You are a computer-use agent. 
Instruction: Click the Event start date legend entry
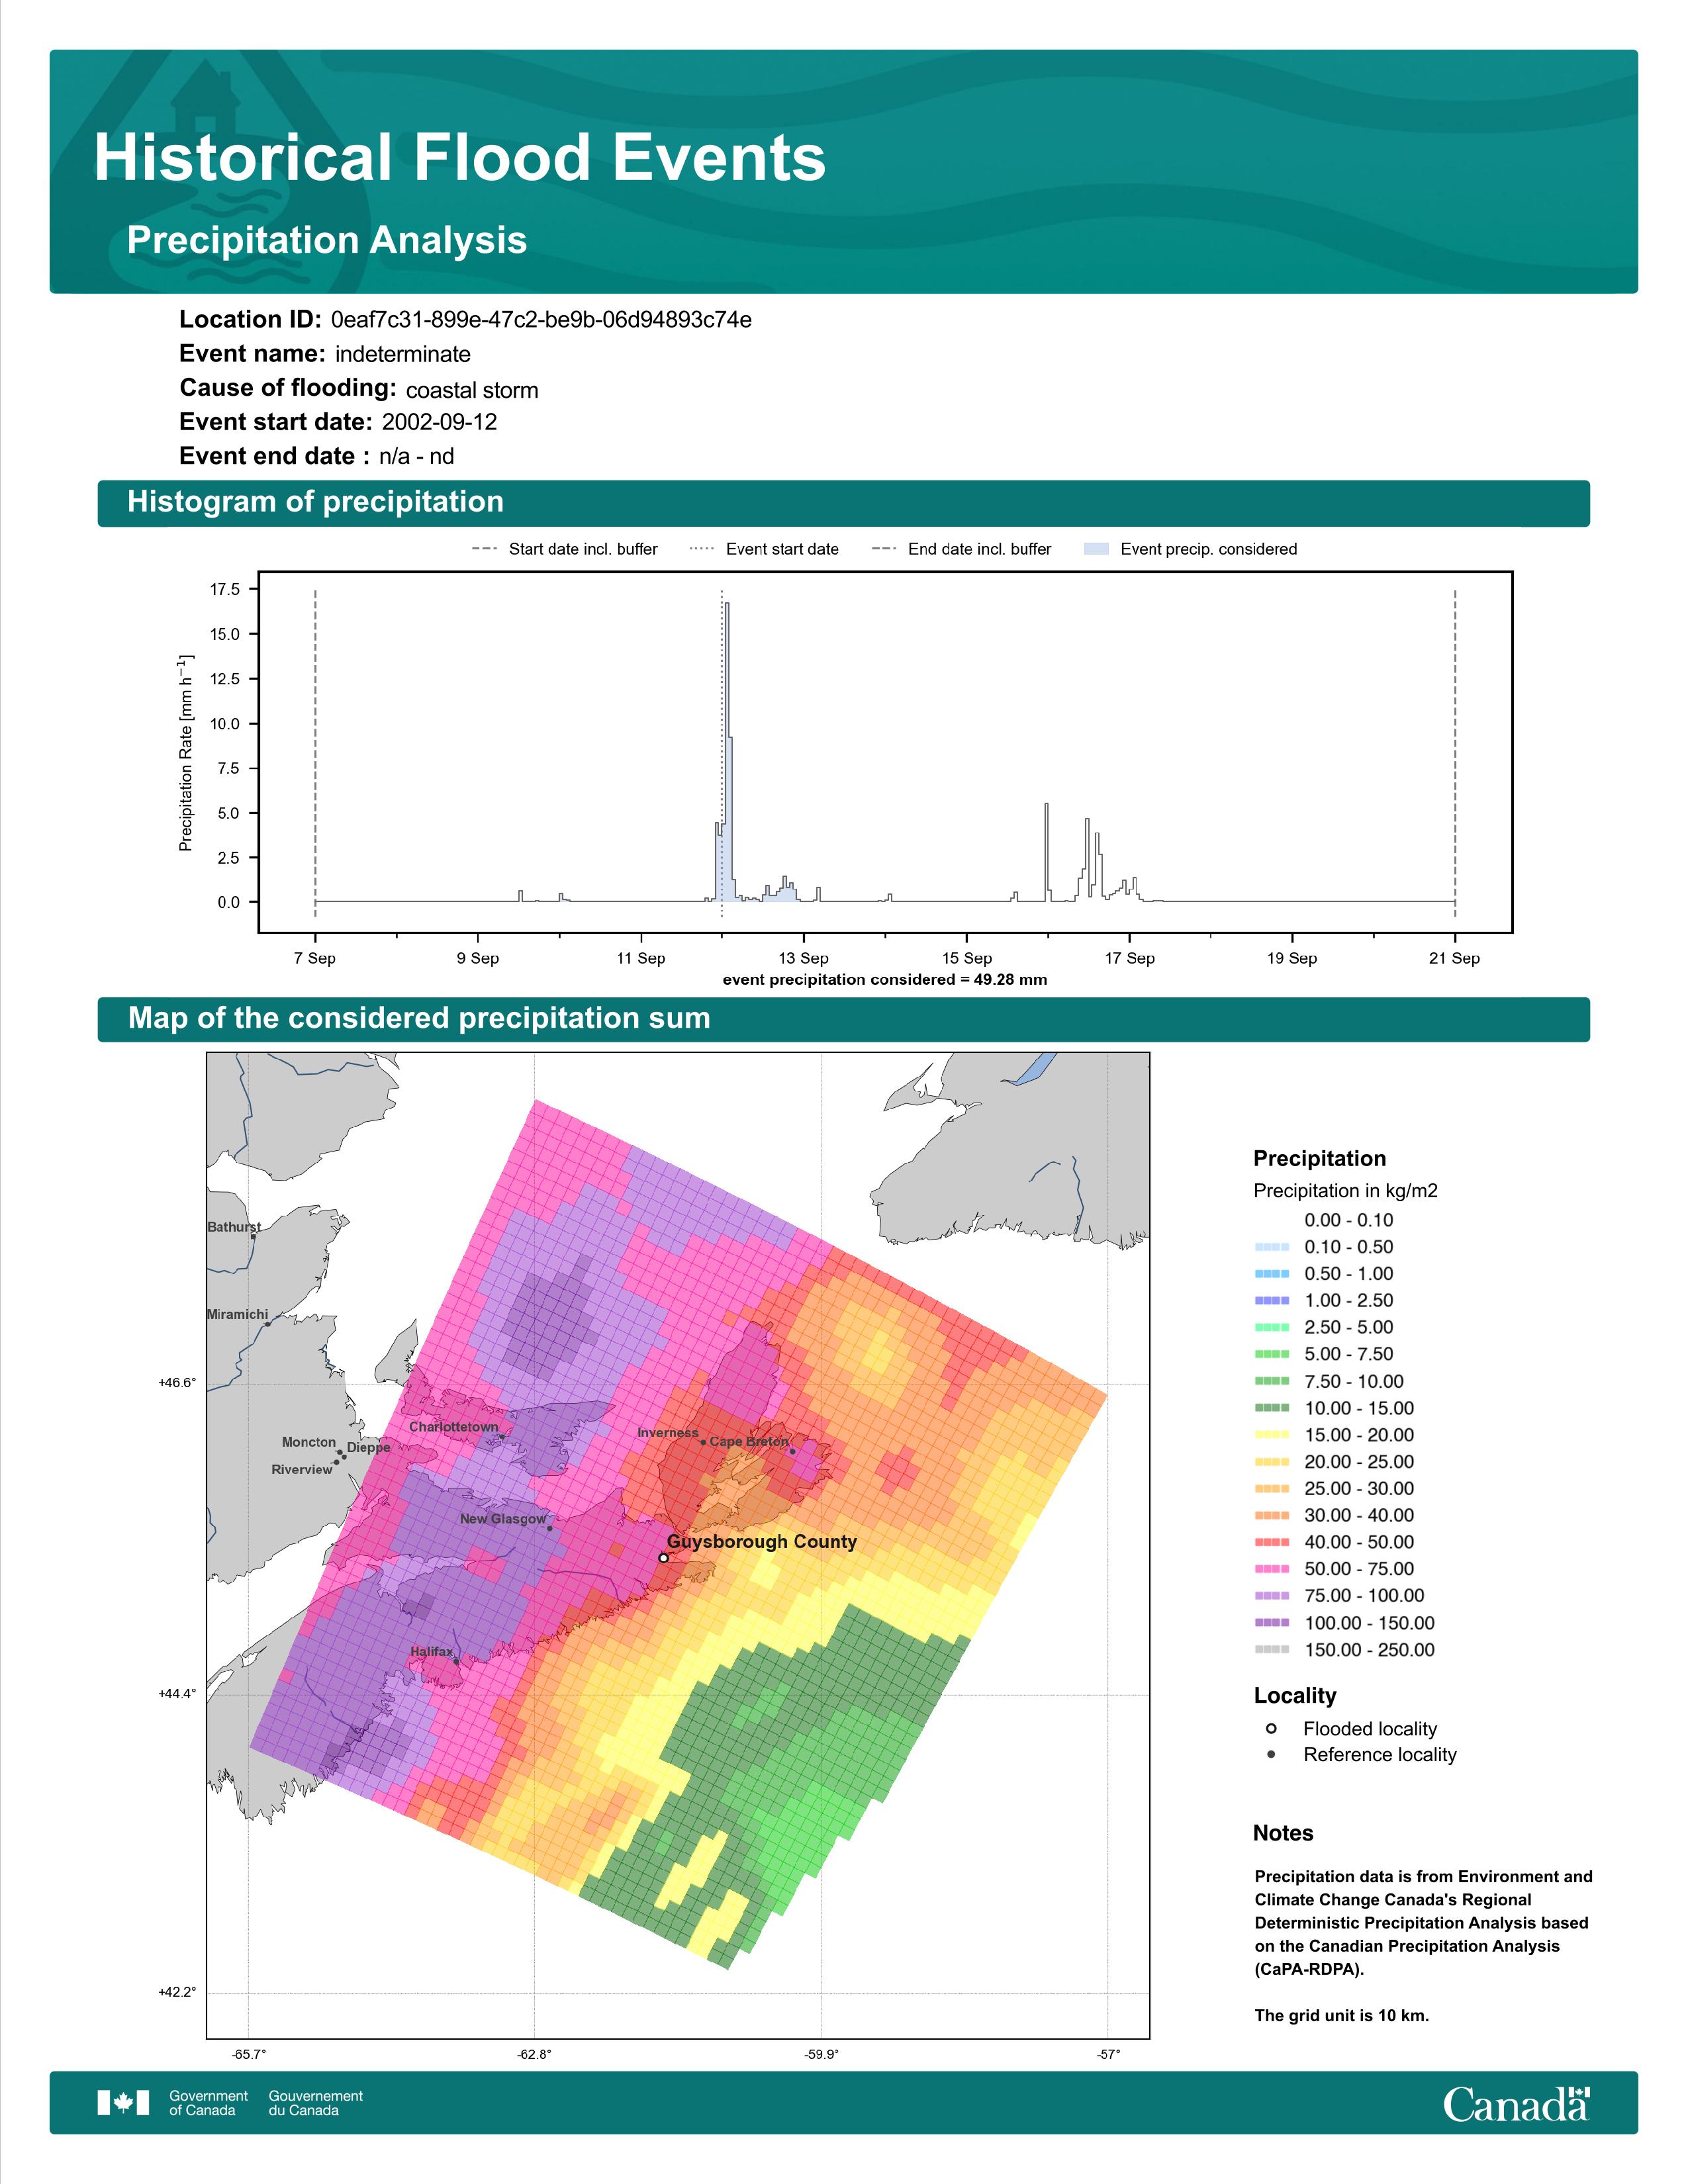pyautogui.click(x=765, y=549)
